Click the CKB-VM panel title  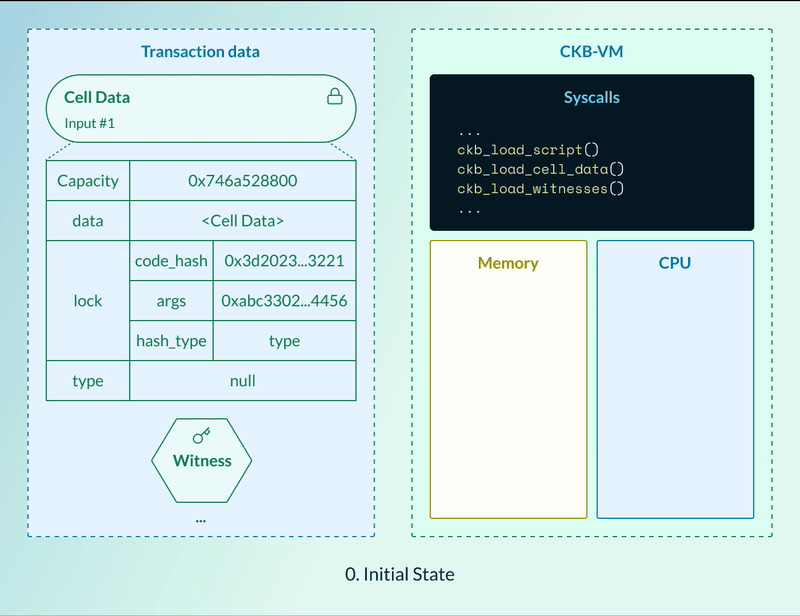coord(591,51)
